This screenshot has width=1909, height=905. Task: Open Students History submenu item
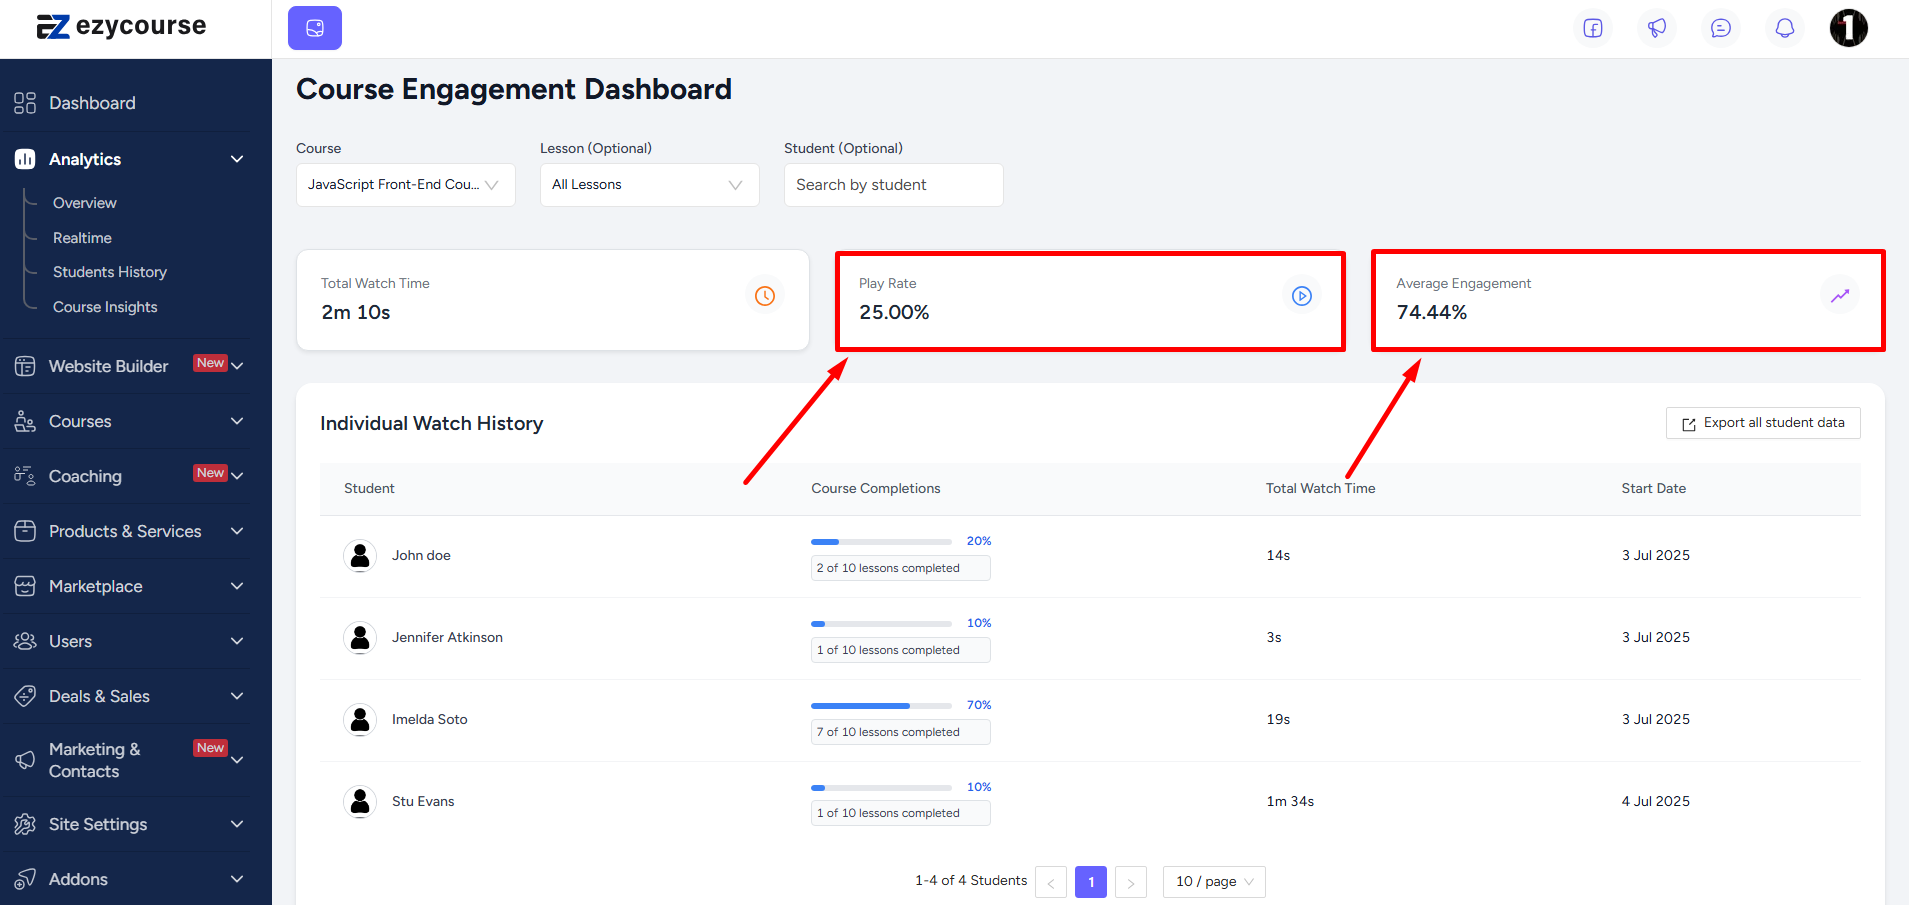(x=110, y=272)
